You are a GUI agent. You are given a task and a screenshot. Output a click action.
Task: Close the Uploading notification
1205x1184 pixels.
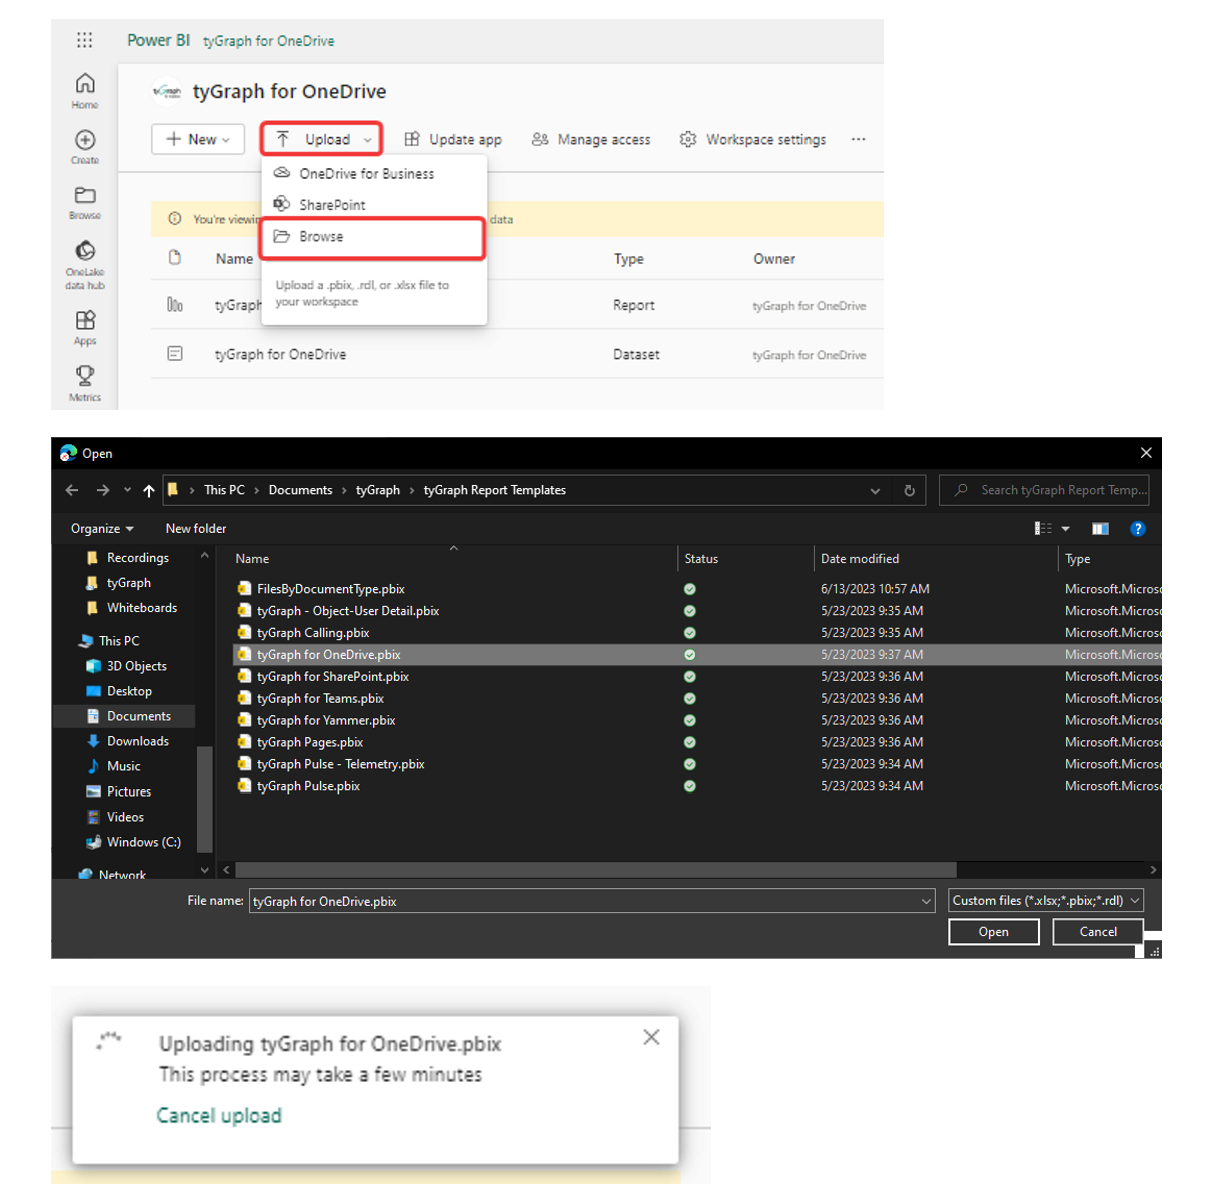[x=651, y=1037]
